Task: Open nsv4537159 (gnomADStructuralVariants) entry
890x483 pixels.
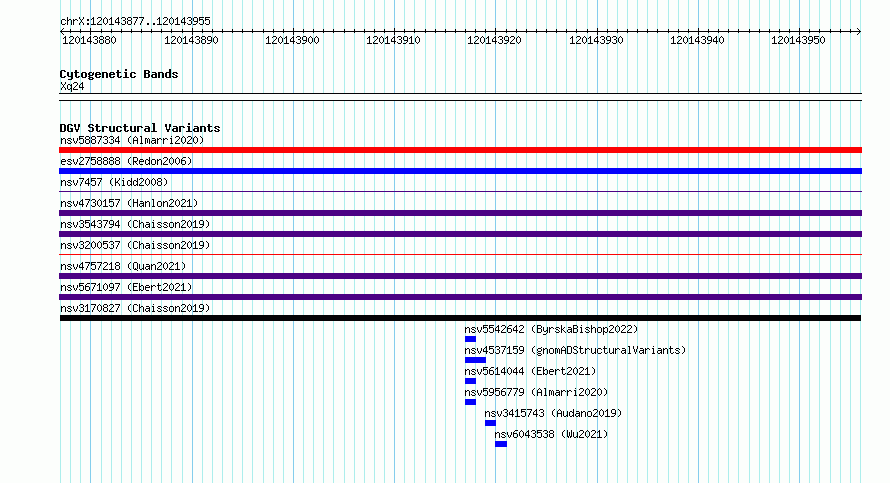Action: pyautogui.click(x=575, y=350)
